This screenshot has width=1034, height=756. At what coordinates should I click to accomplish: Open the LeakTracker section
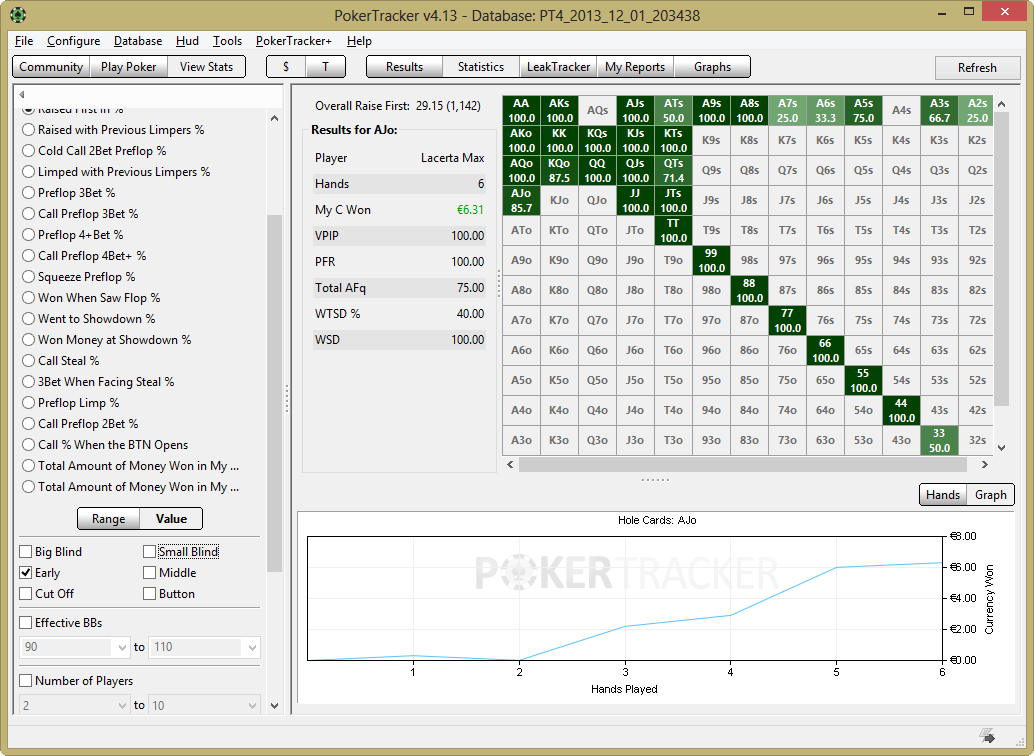click(x=559, y=67)
